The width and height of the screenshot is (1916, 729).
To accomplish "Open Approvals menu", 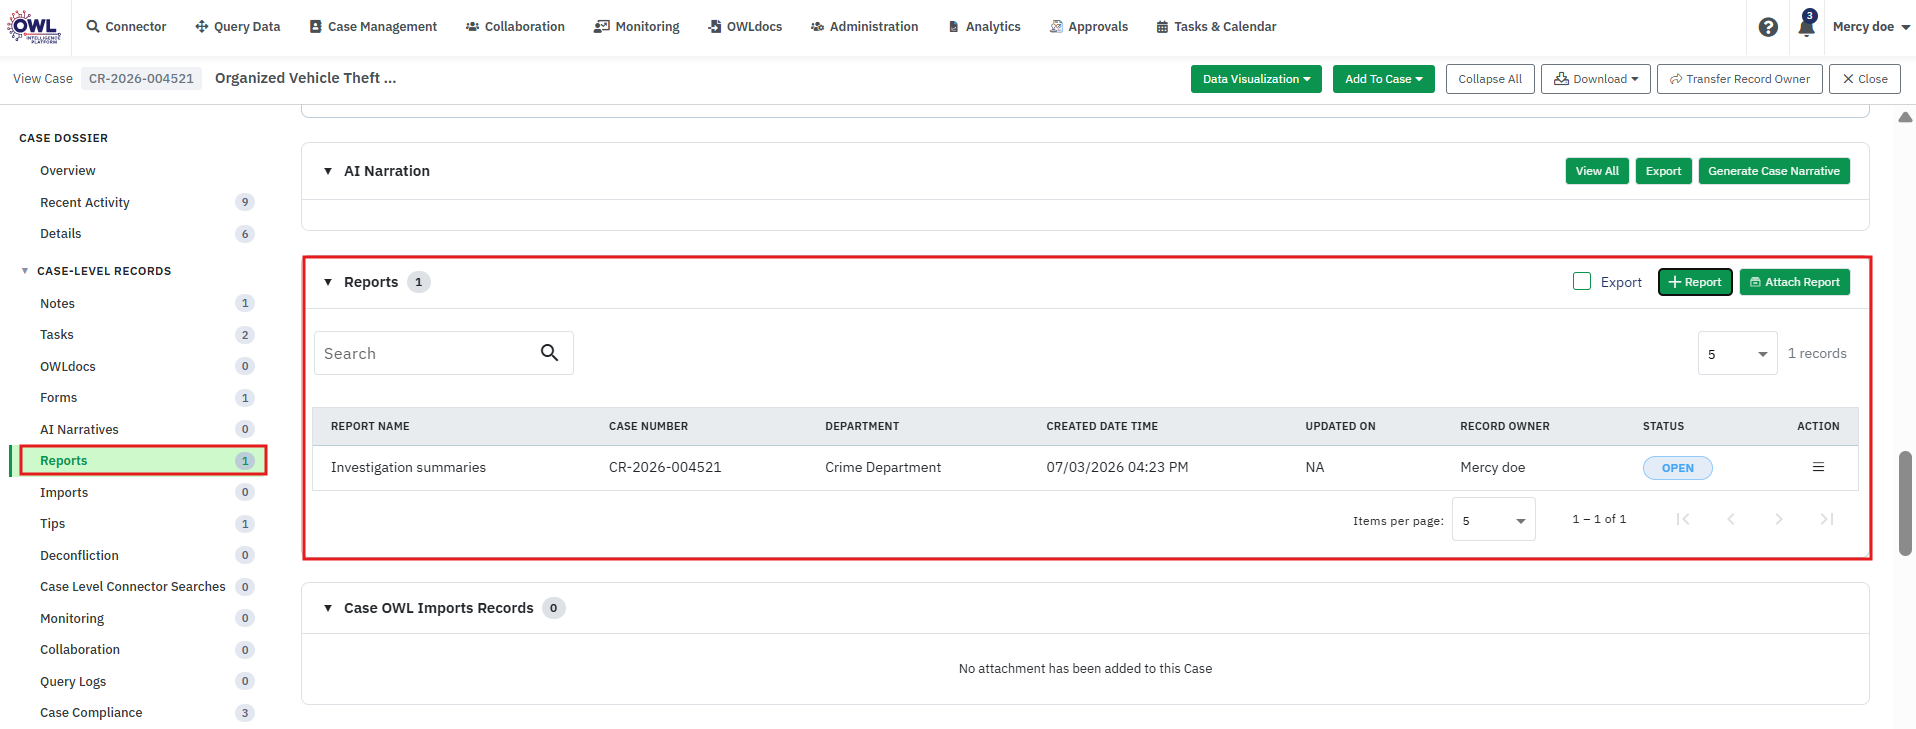I will (1088, 27).
